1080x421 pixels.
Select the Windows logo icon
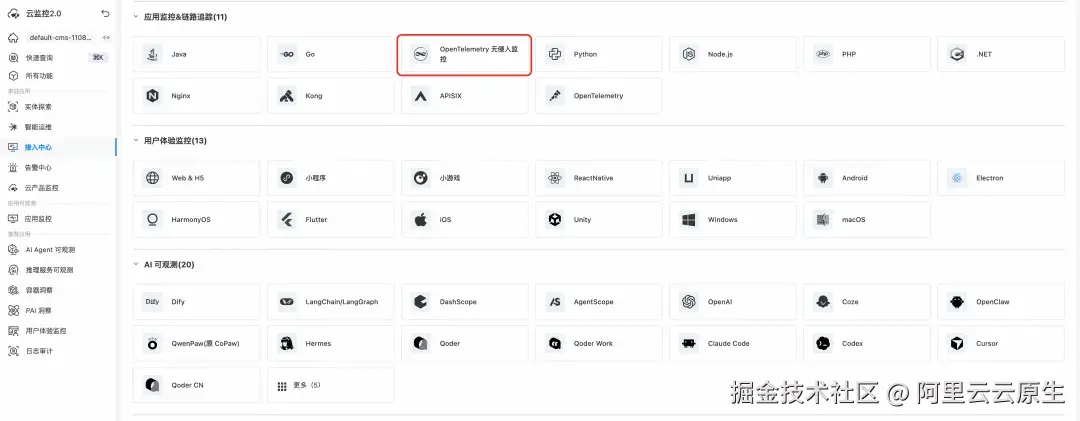click(689, 220)
